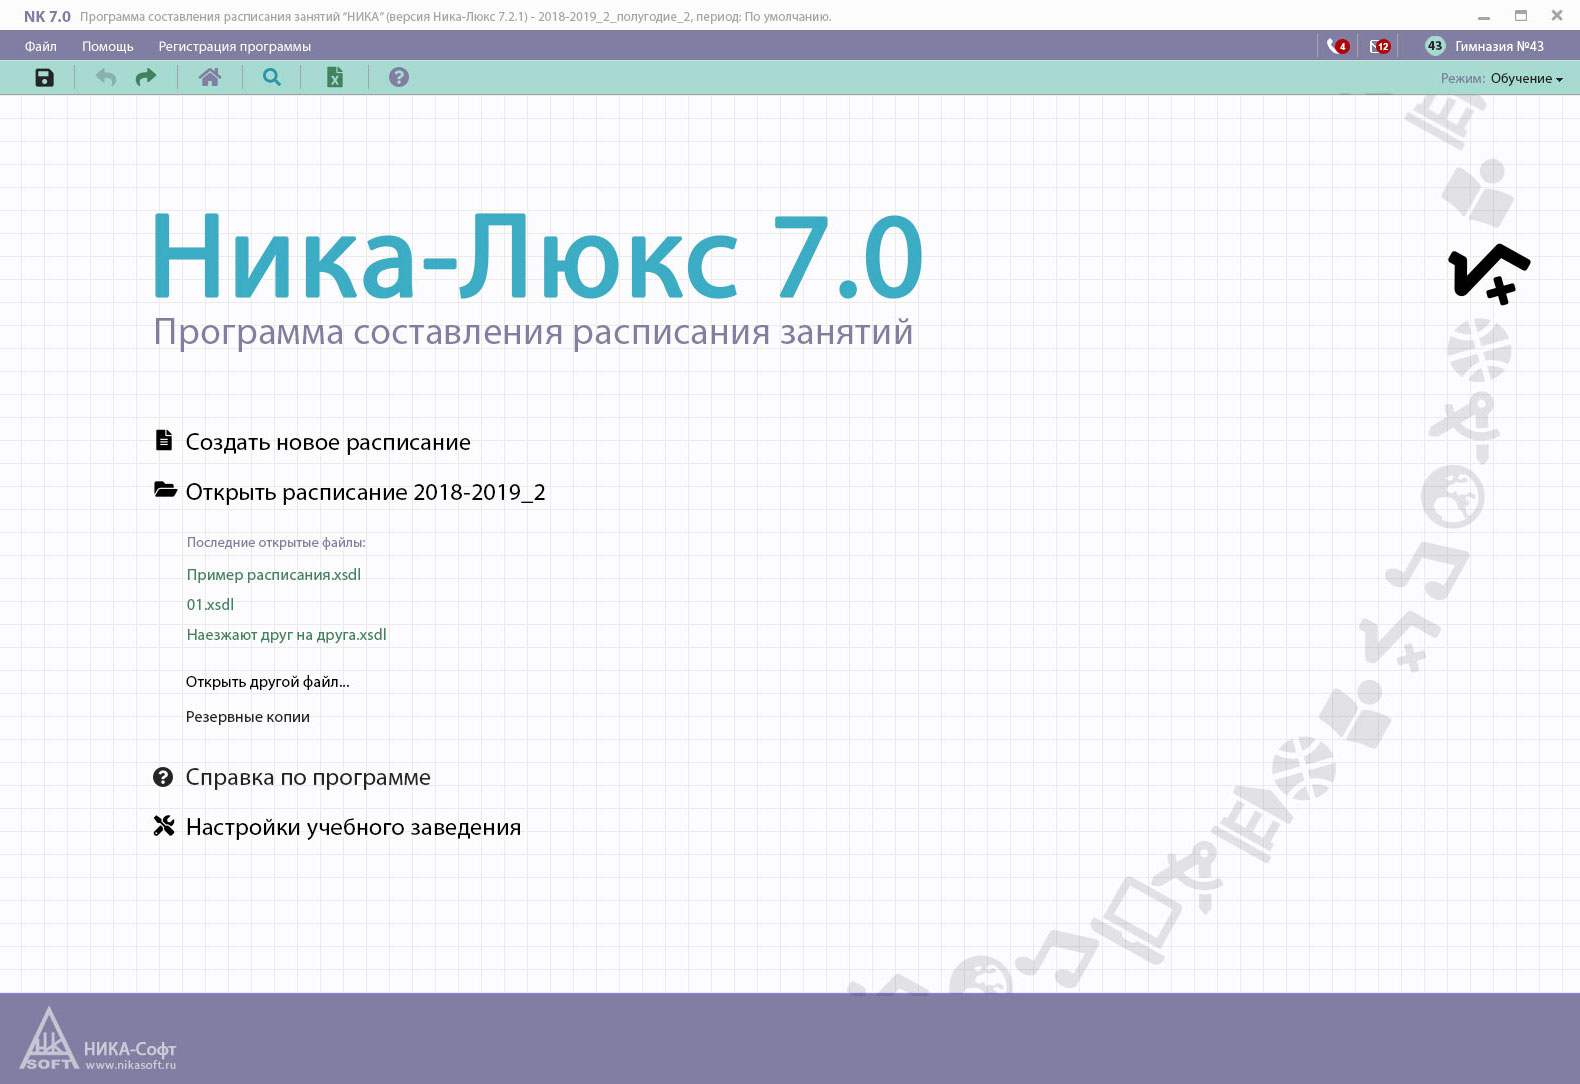Screen dimensions: 1580x1084
Task: Click the Гимназия №43 account label
Action: pyautogui.click(x=1500, y=46)
